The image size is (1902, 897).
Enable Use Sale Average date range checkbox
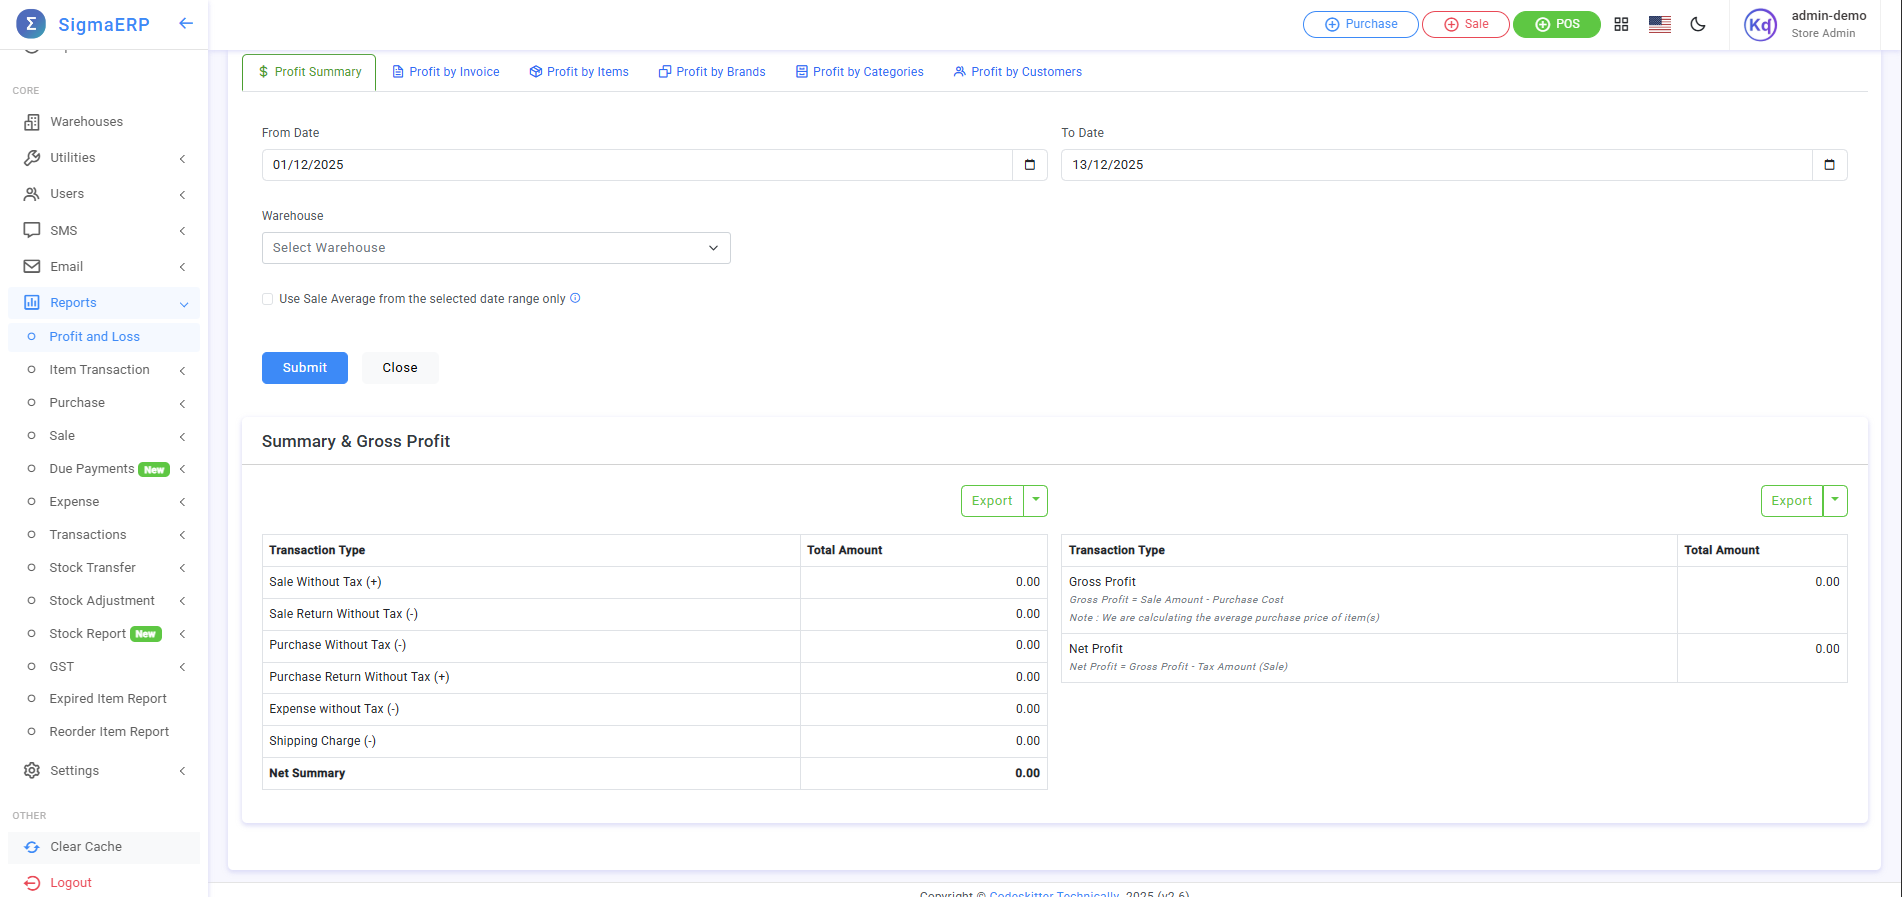click(x=268, y=299)
